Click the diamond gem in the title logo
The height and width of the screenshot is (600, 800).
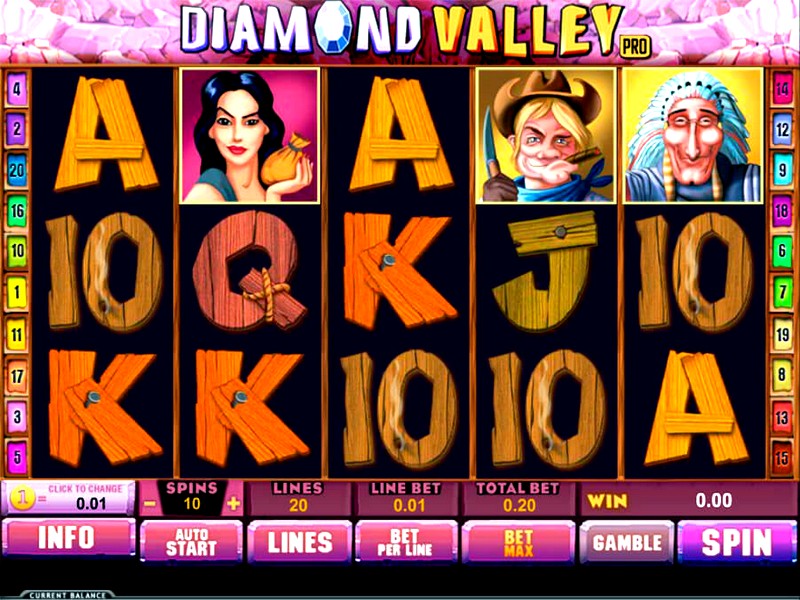click(x=334, y=26)
